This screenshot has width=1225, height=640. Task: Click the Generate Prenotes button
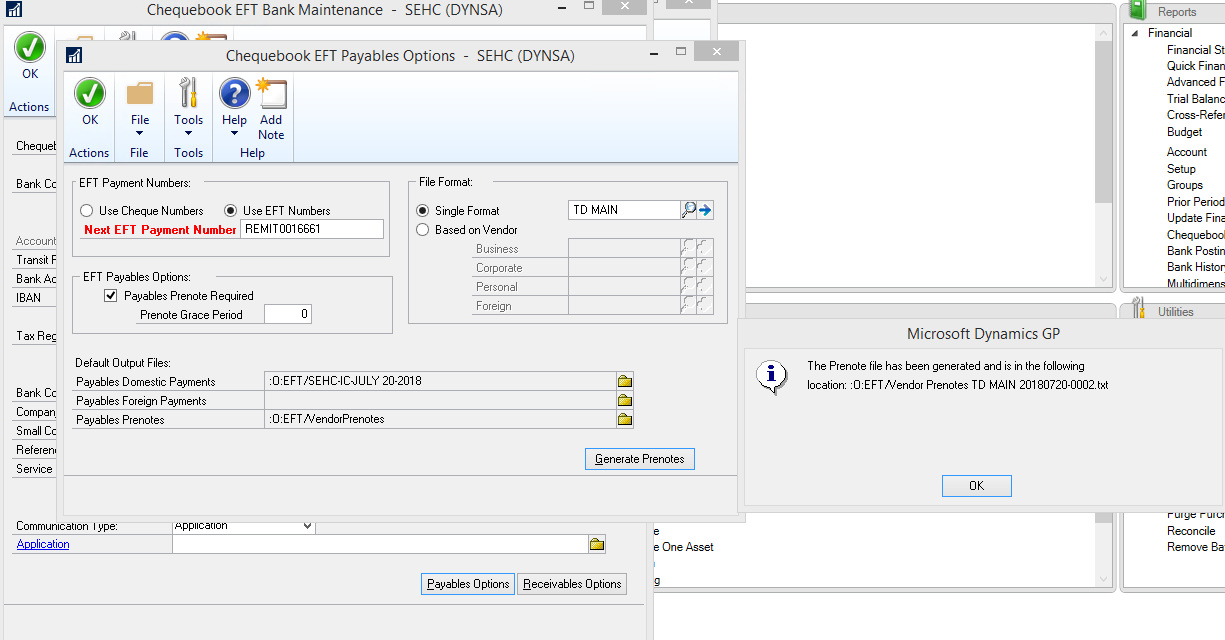(x=639, y=458)
